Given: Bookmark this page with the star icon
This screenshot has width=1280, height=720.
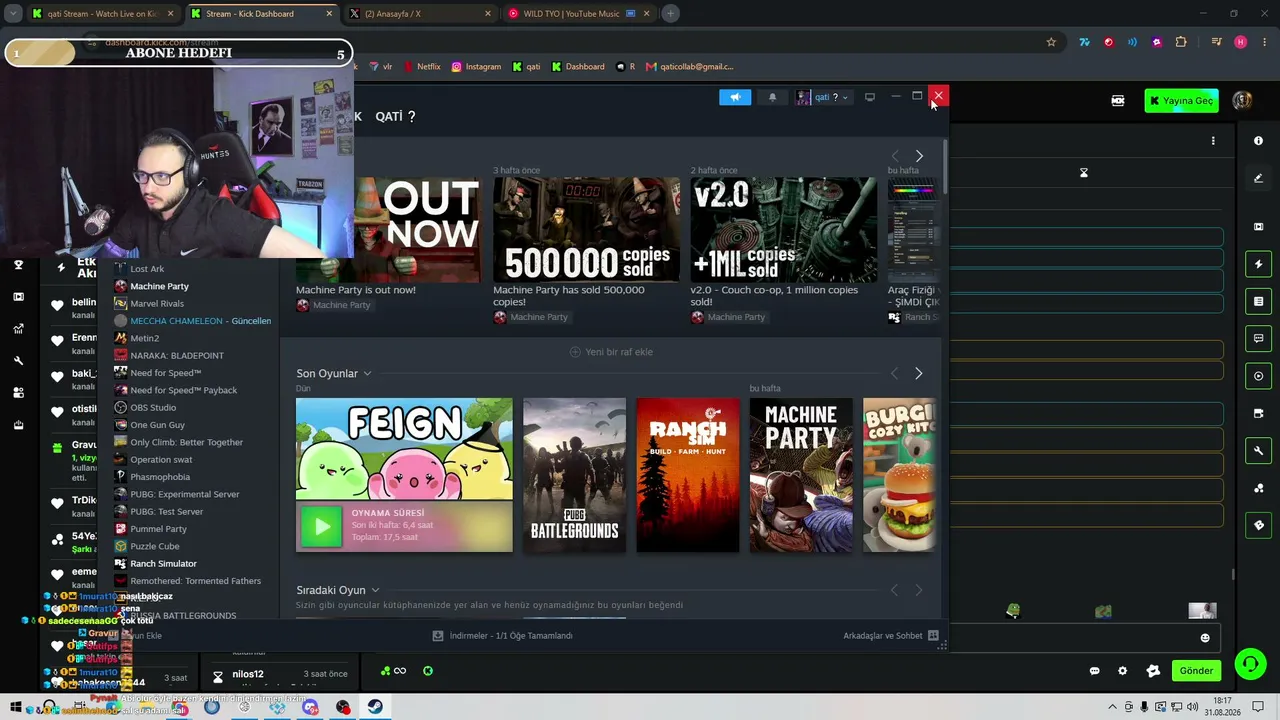Looking at the screenshot, I should (x=1051, y=42).
